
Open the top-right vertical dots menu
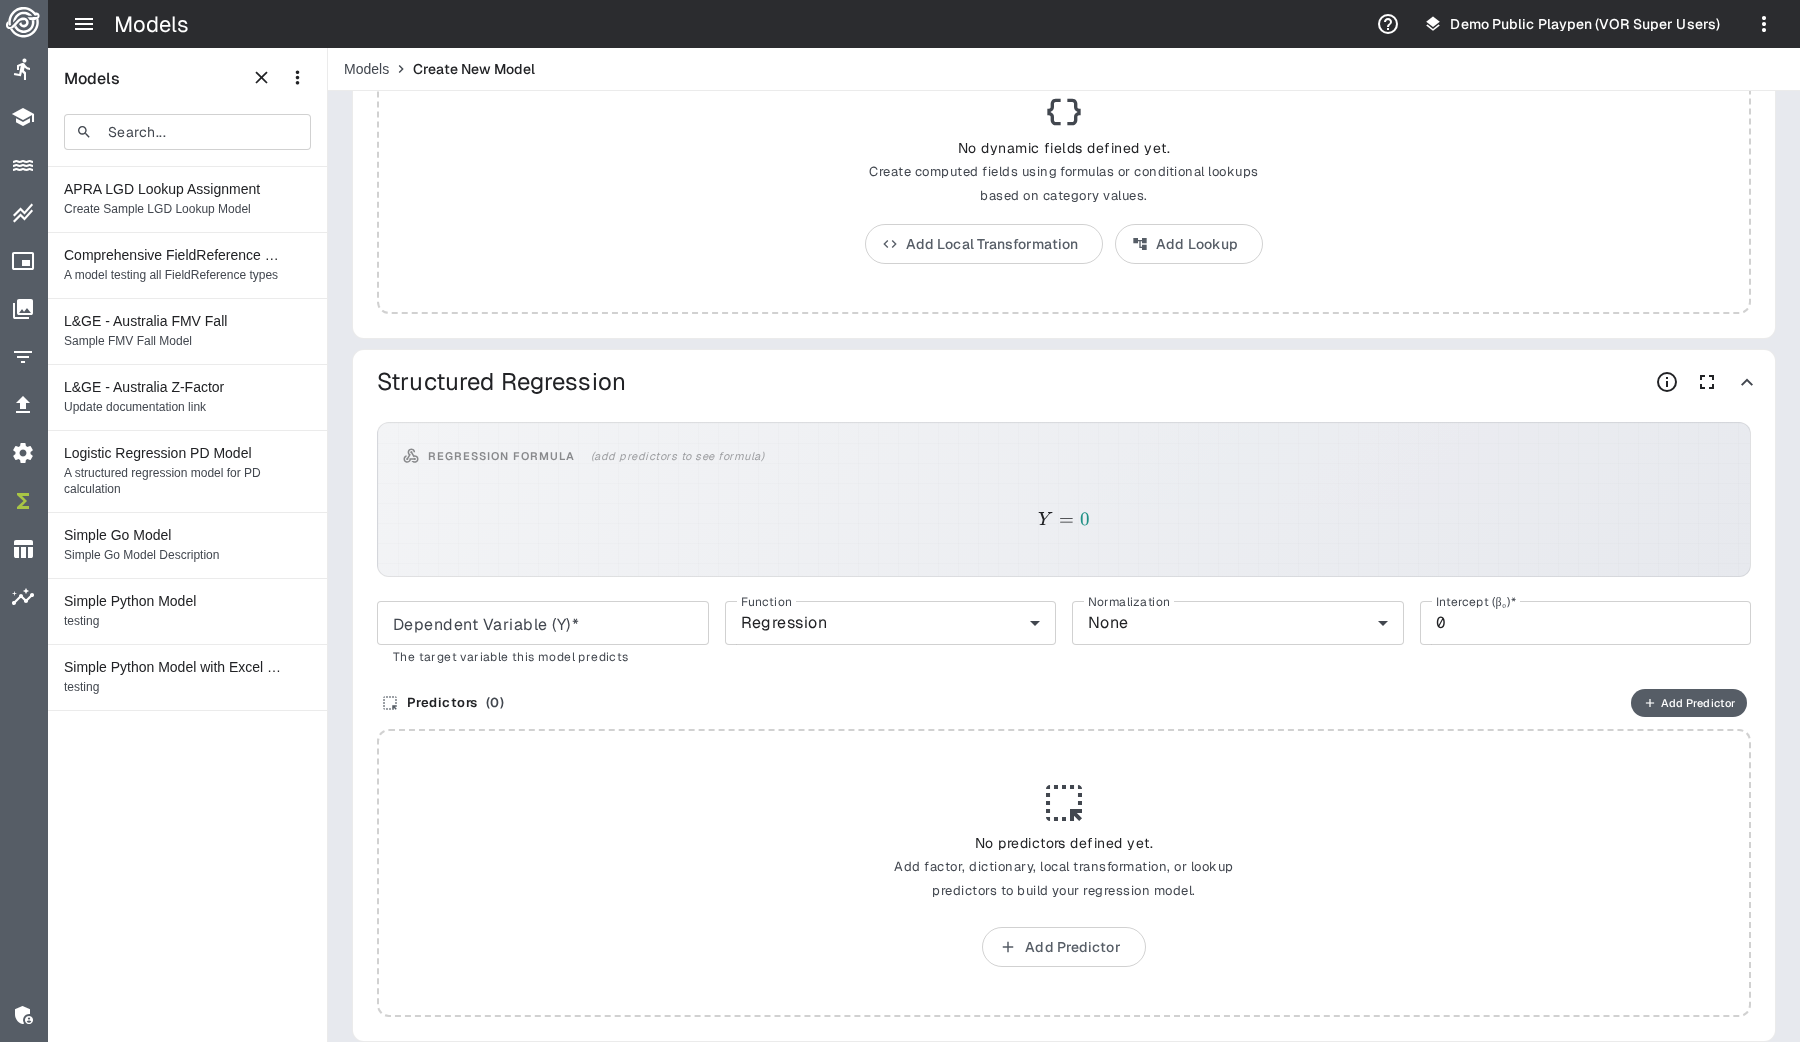tap(1764, 24)
